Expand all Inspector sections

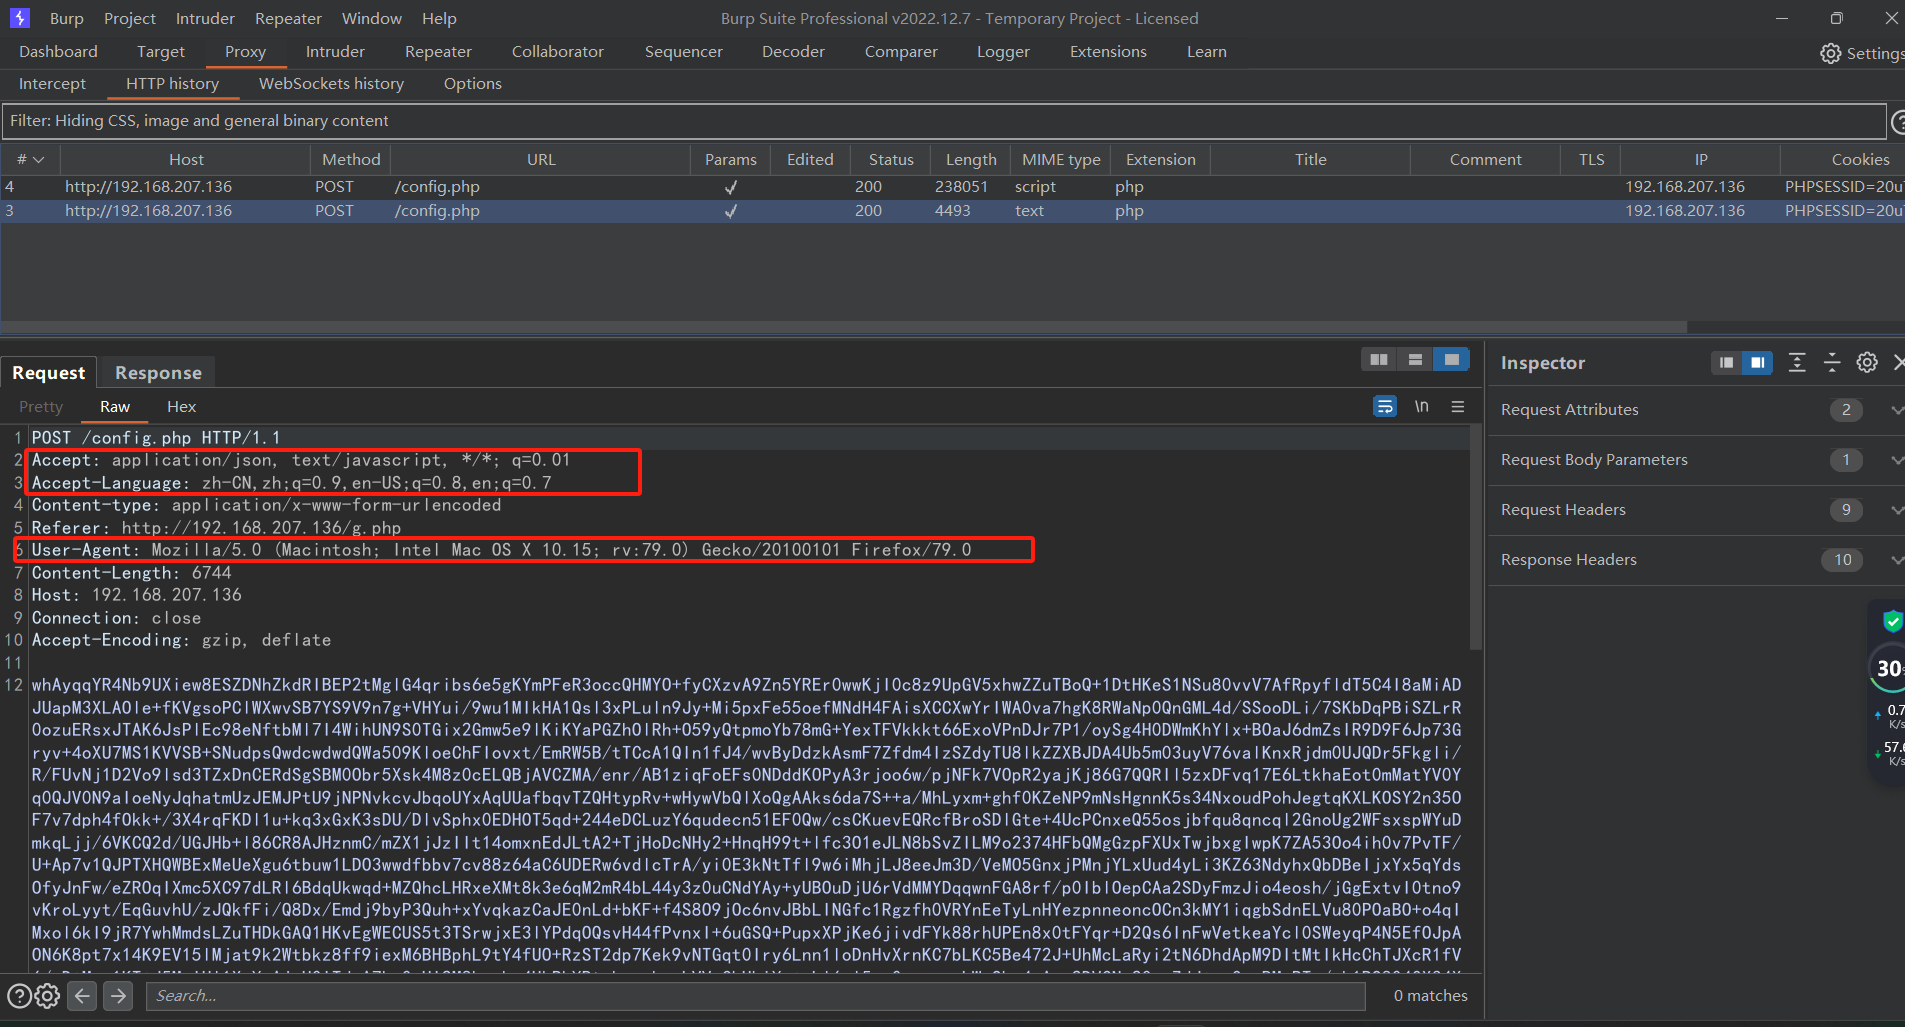coord(1797,362)
